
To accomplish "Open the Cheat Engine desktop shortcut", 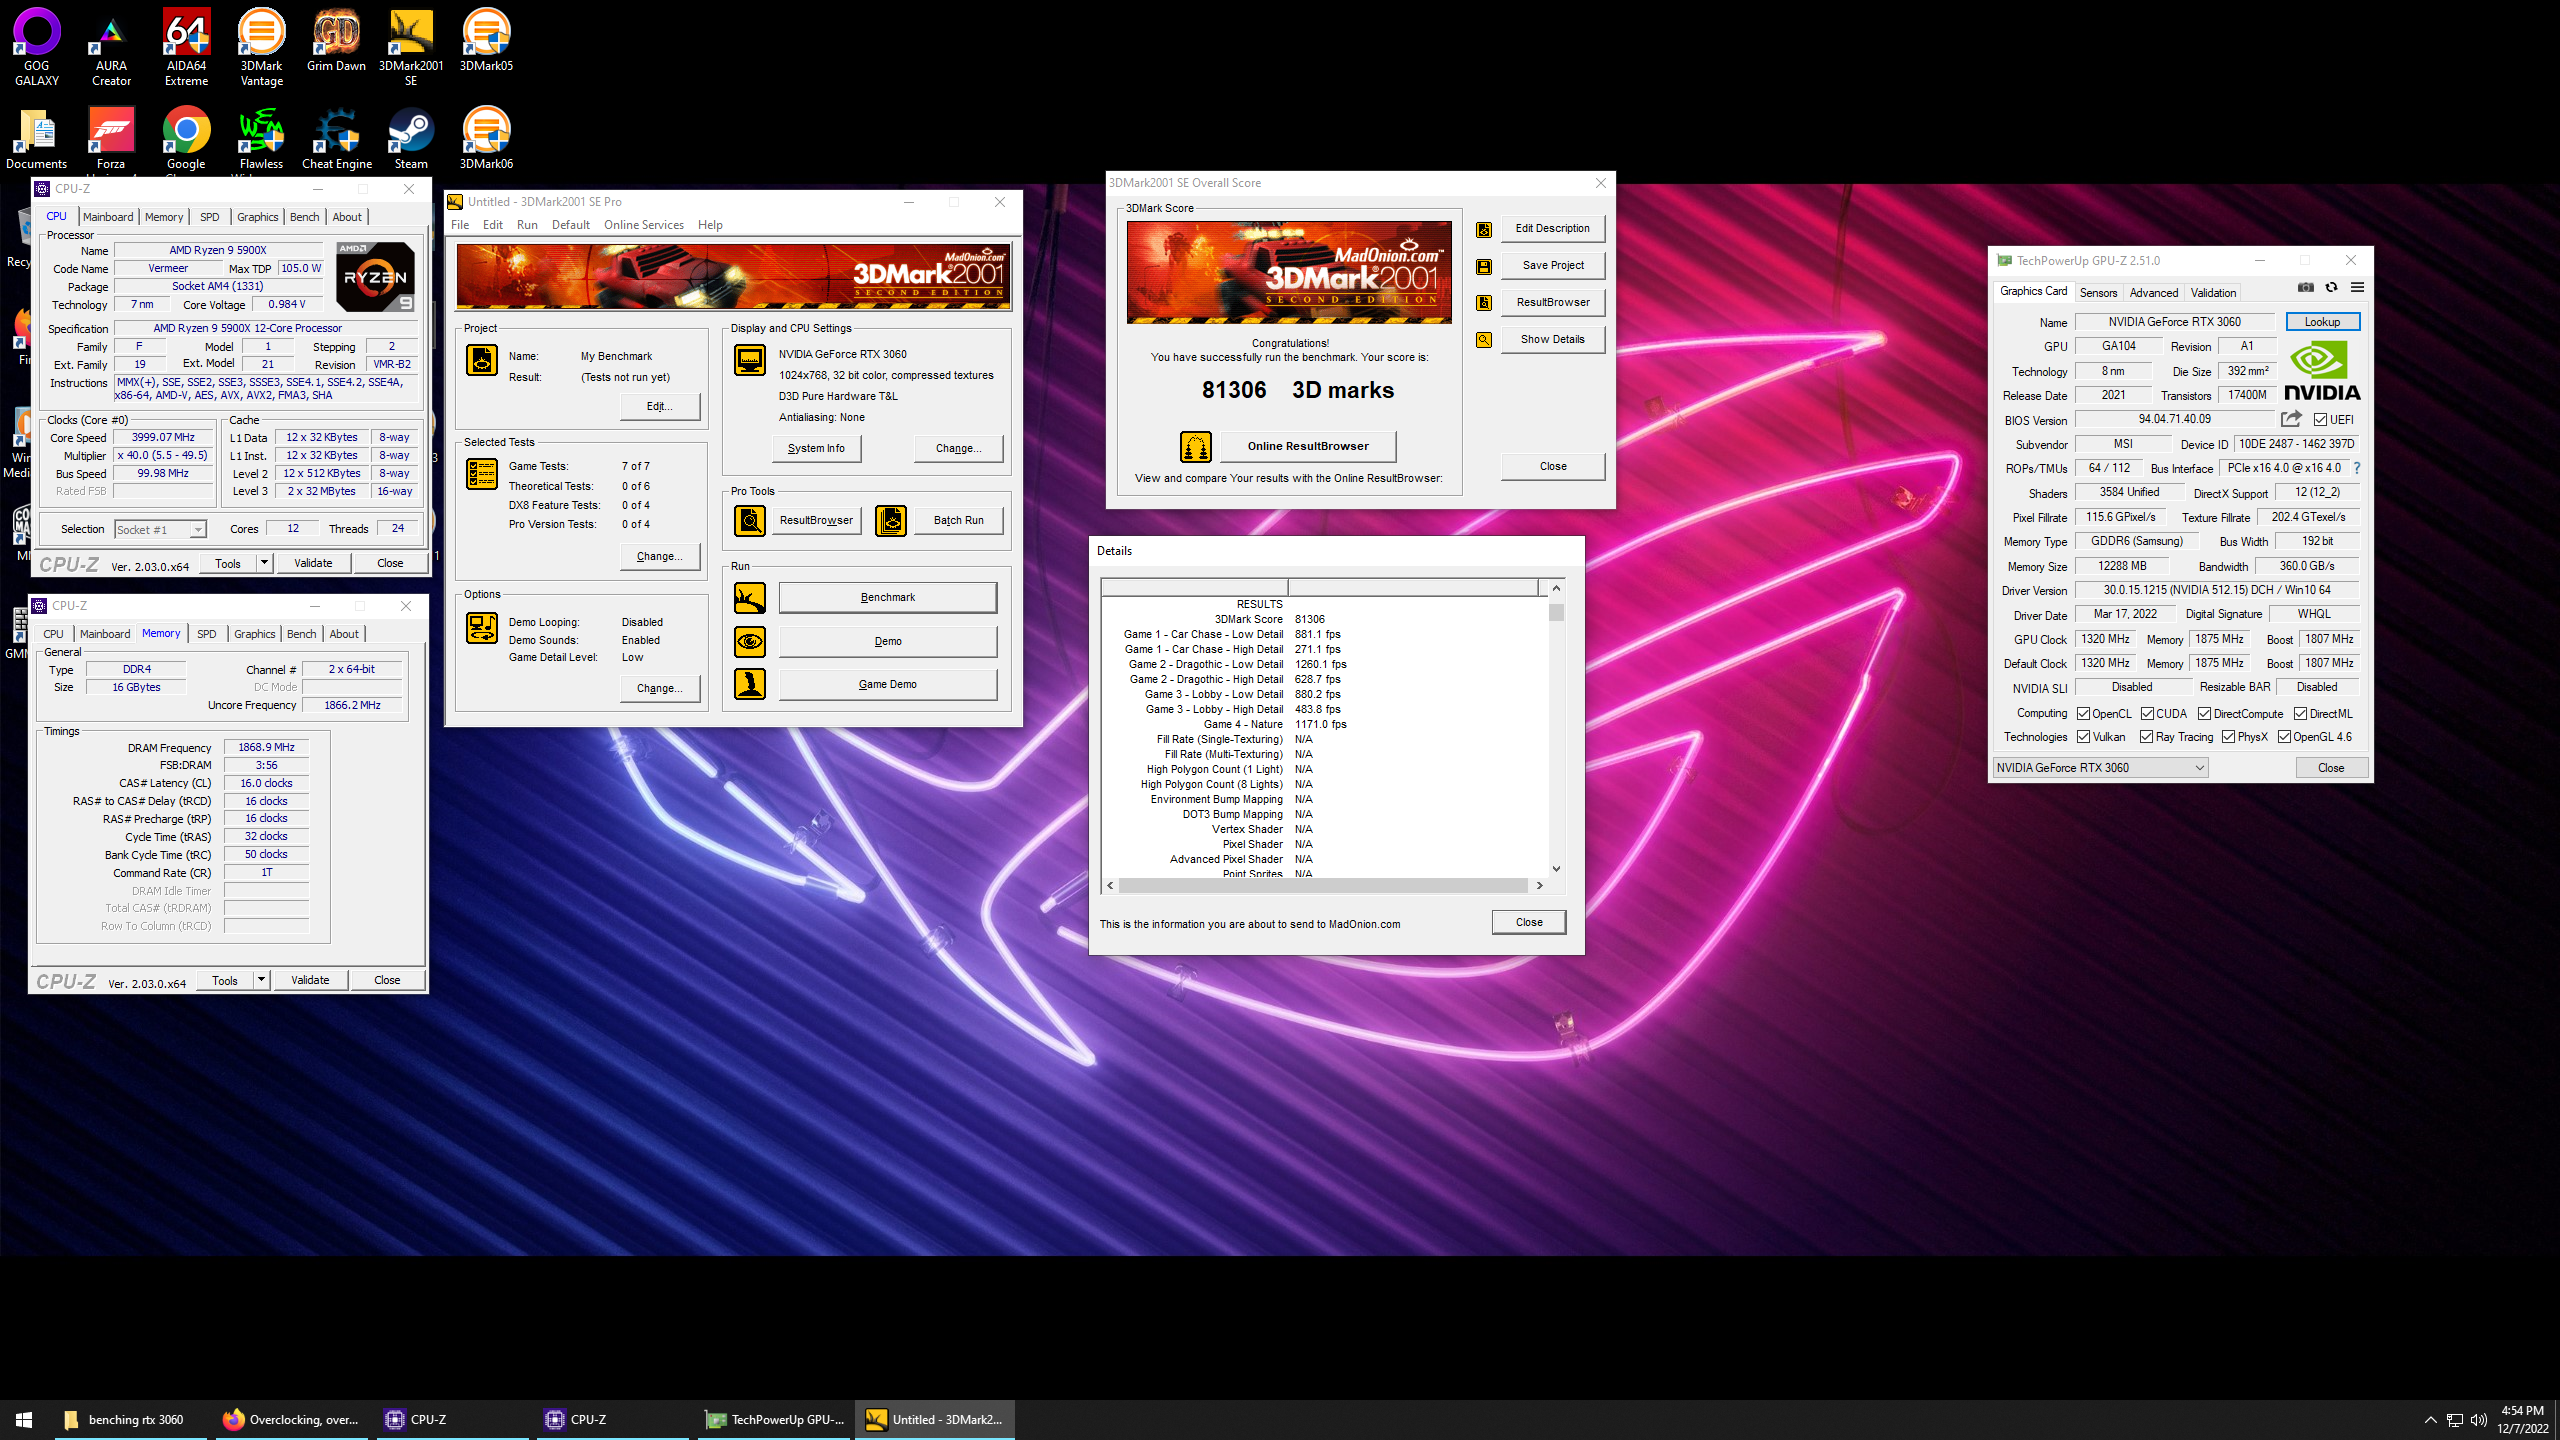I will point(336,138).
